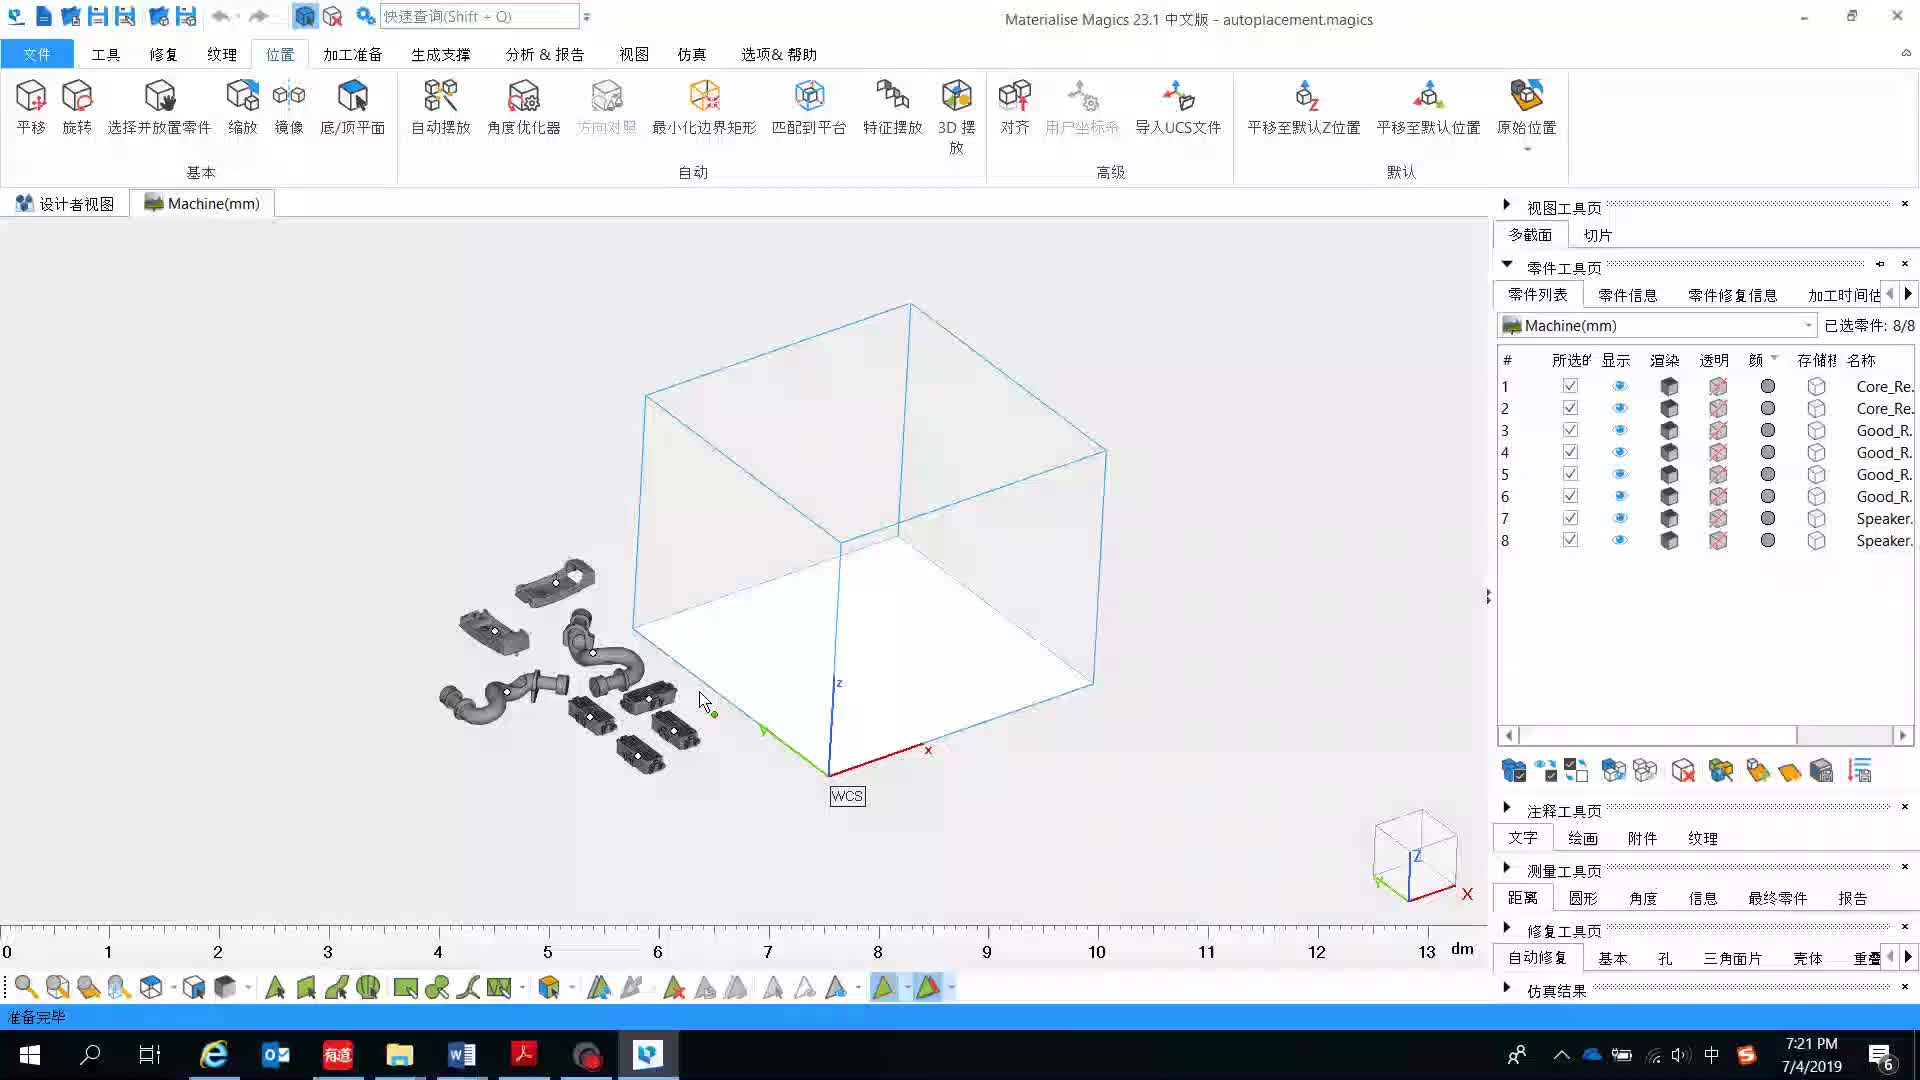Open the 对齐 align tool
The height and width of the screenshot is (1080, 1920).
[x=1014, y=107]
